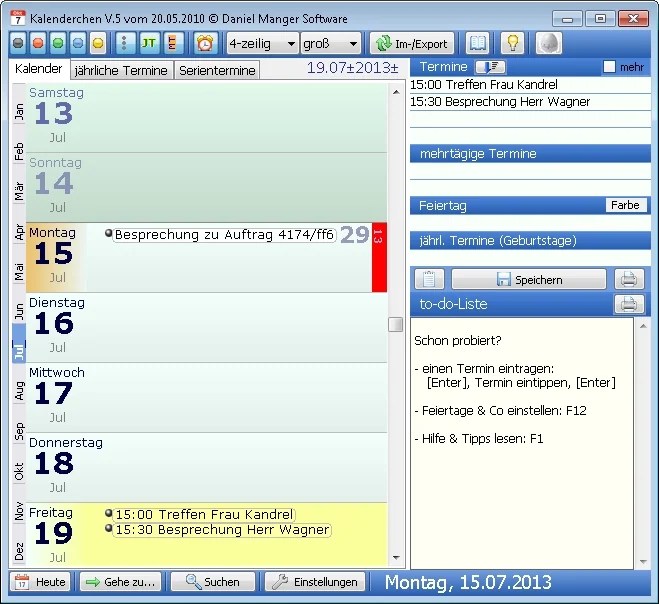
Task: Click the three-dots toolbar icon
Action: coord(124,43)
